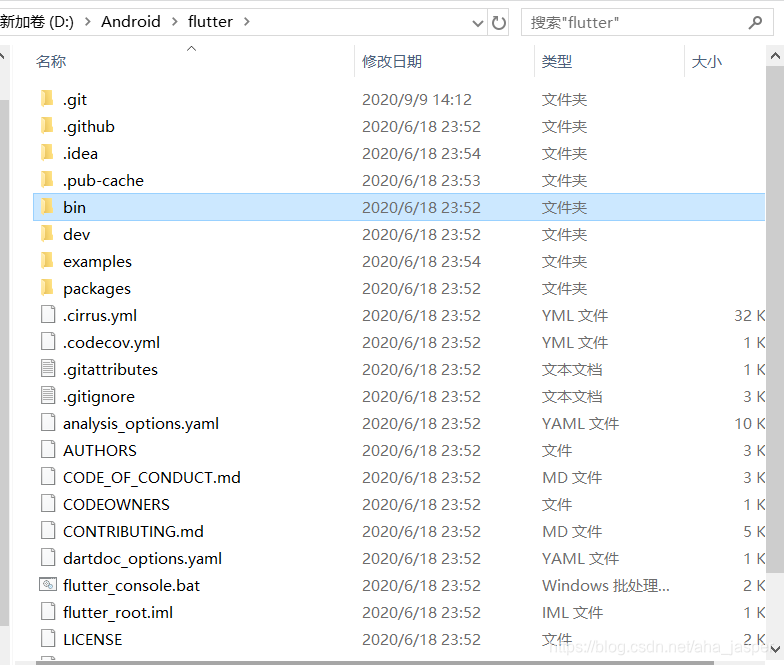This screenshot has width=784, height=665.
Task: Click the .gitignore text document icon
Action: 48,396
